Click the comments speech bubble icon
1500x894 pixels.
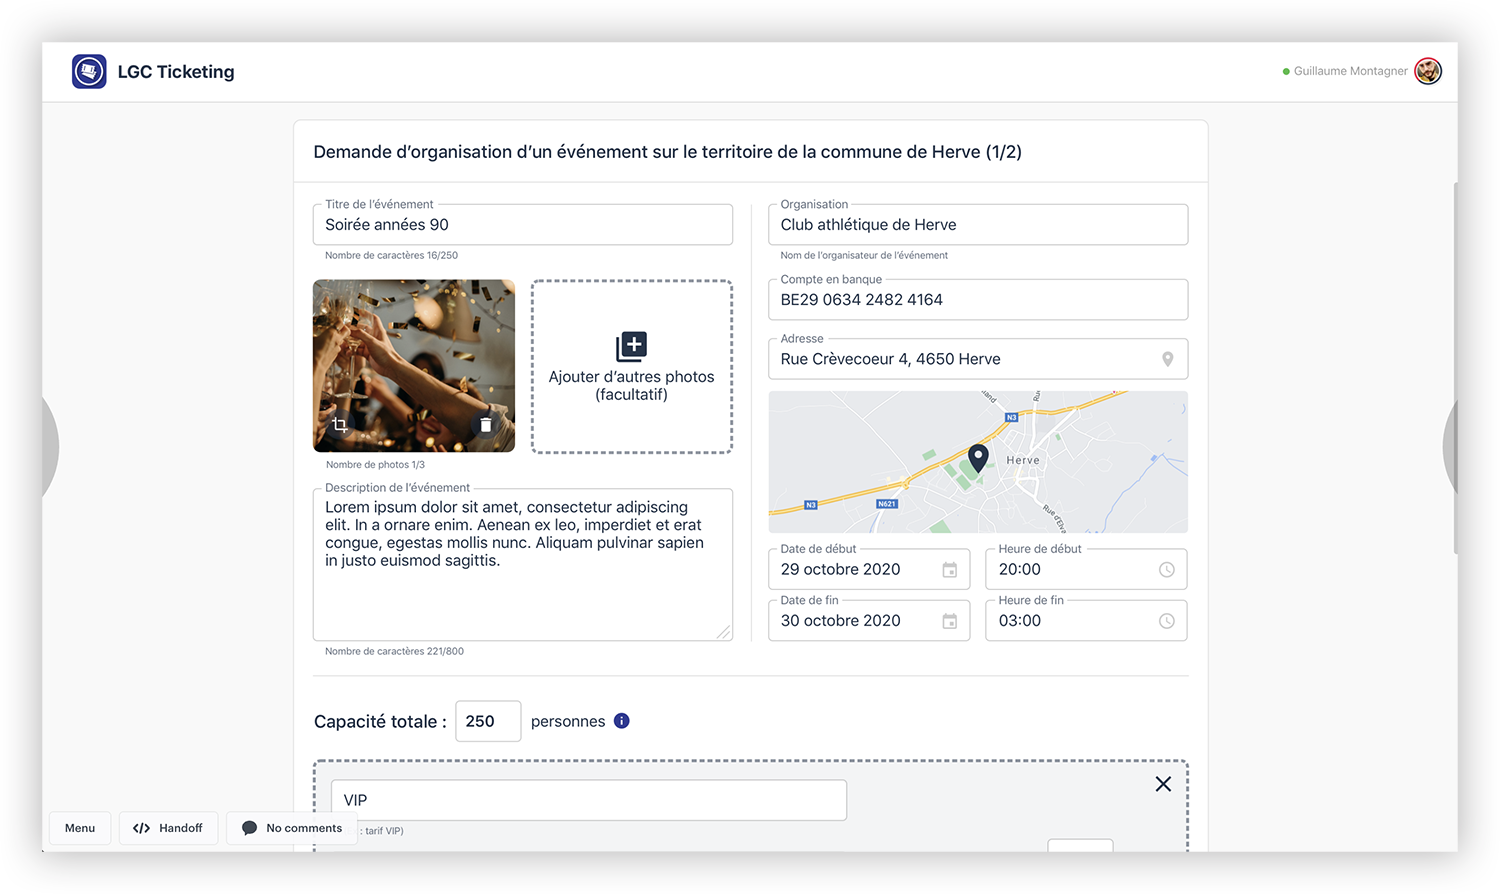point(250,828)
